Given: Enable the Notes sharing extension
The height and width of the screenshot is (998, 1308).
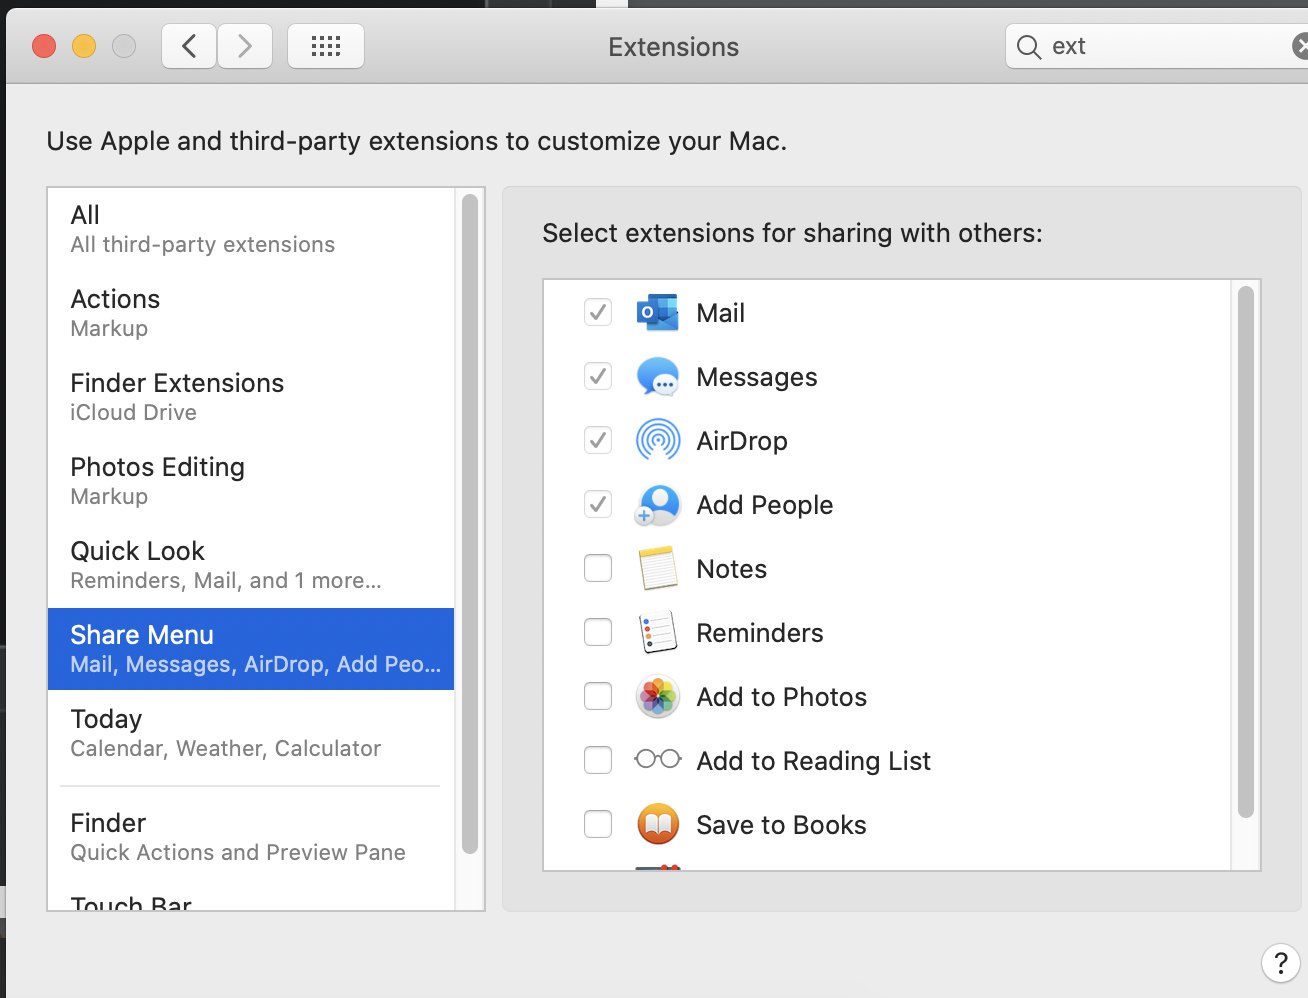Looking at the screenshot, I should (598, 569).
